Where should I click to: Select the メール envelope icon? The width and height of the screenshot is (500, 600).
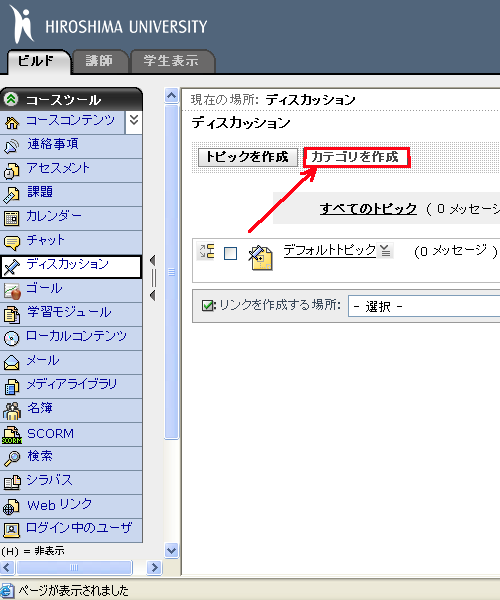tap(11, 362)
